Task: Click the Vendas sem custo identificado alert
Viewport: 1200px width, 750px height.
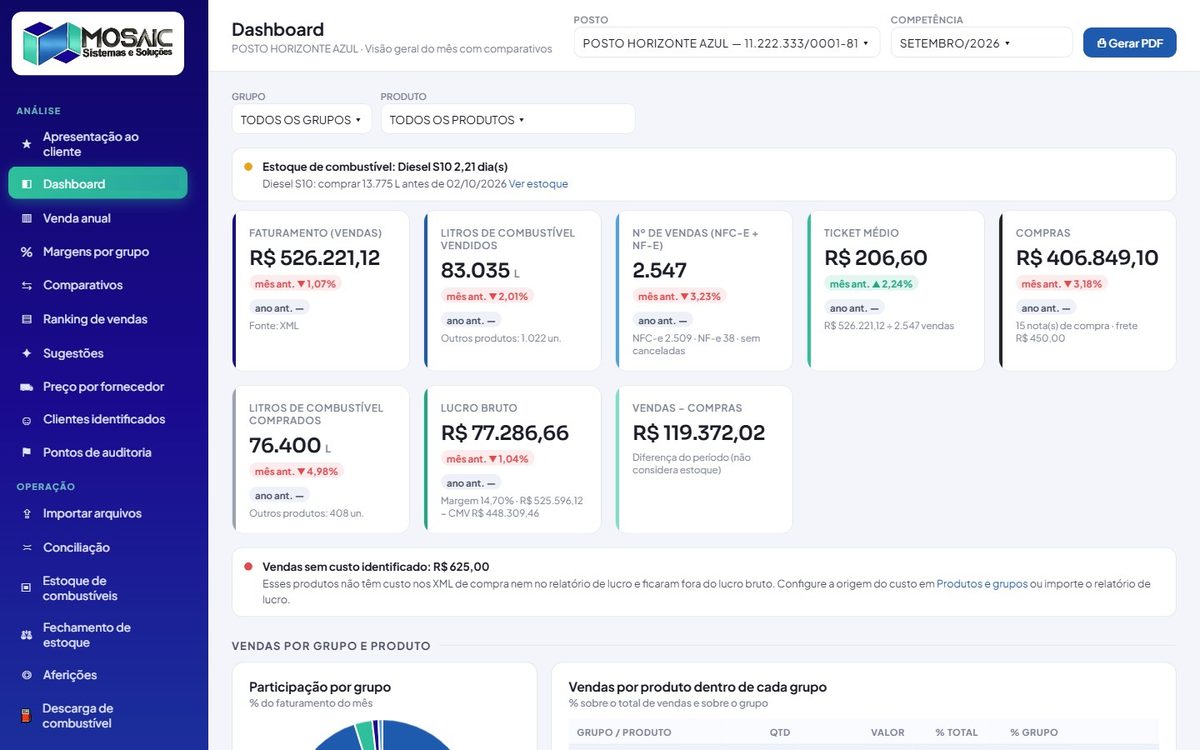Action: (x=704, y=582)
